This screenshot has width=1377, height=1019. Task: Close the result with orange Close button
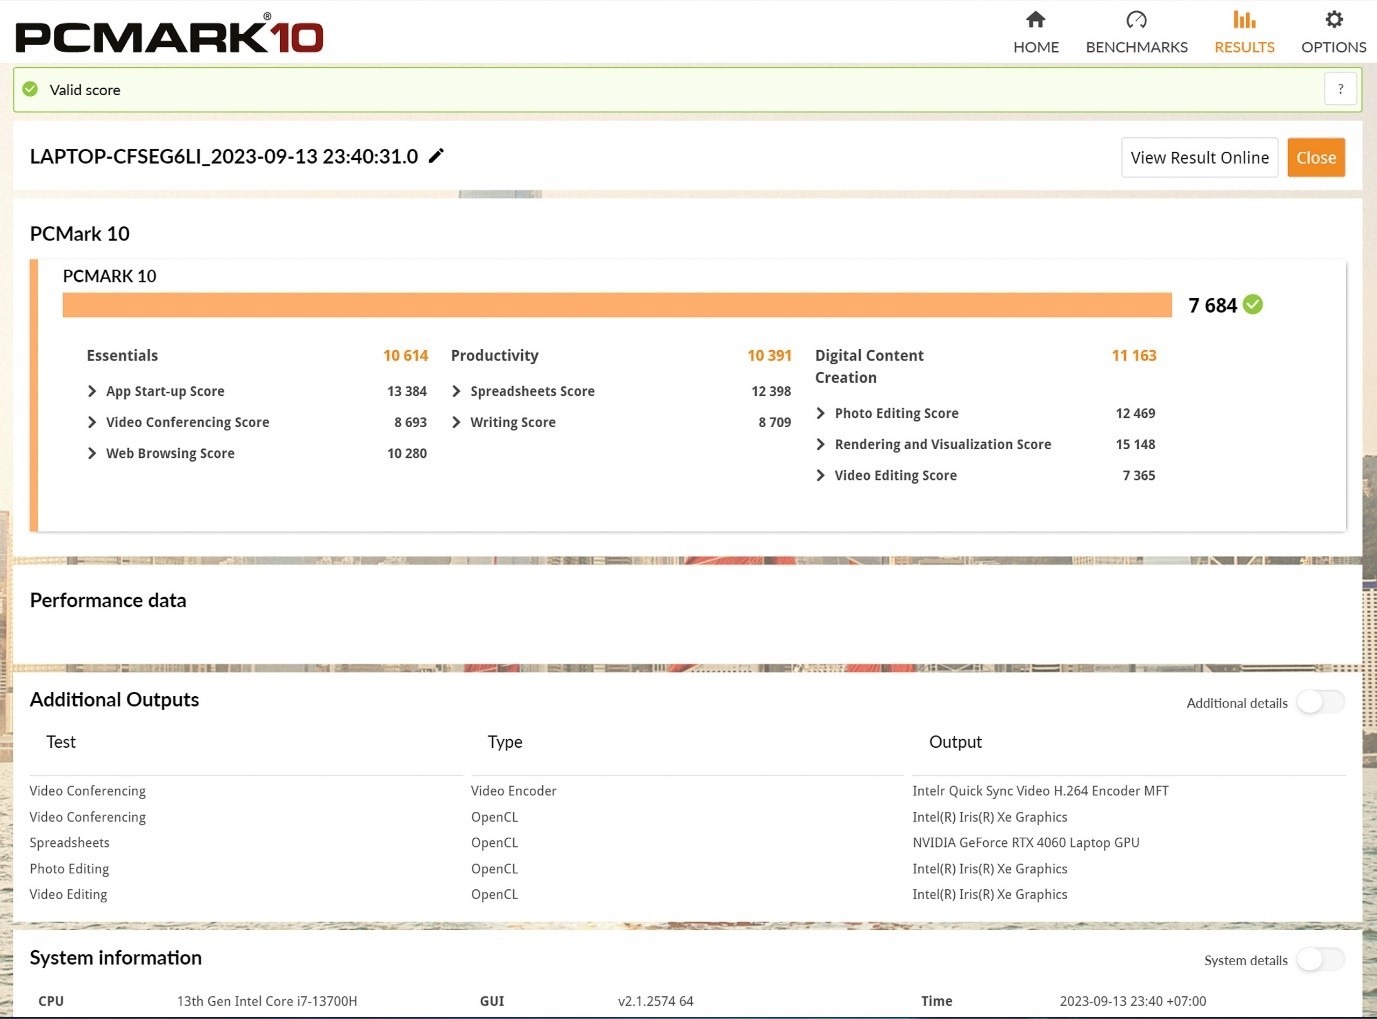(x=1316, y=157)
